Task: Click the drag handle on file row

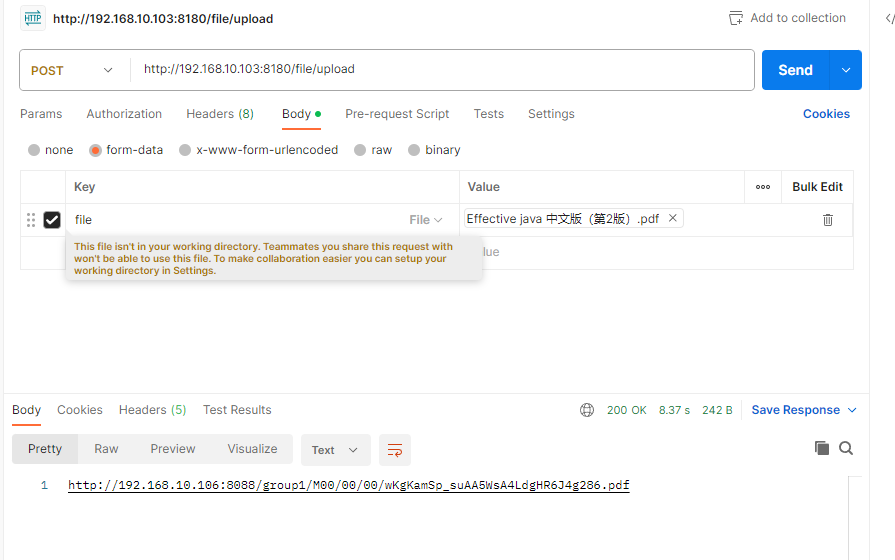Action: pos(31,220)
